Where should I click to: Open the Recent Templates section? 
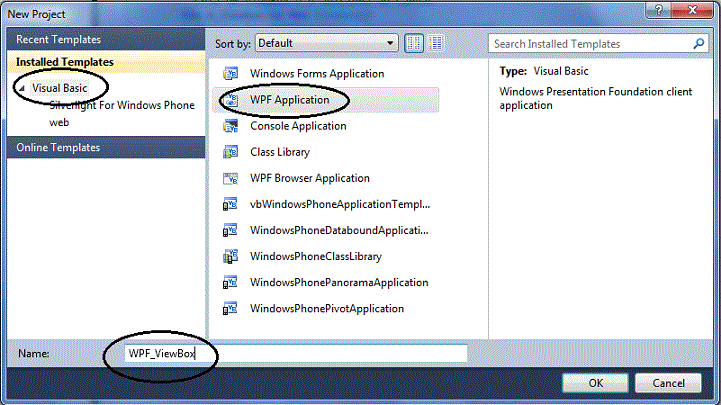(x=106, y=40)
